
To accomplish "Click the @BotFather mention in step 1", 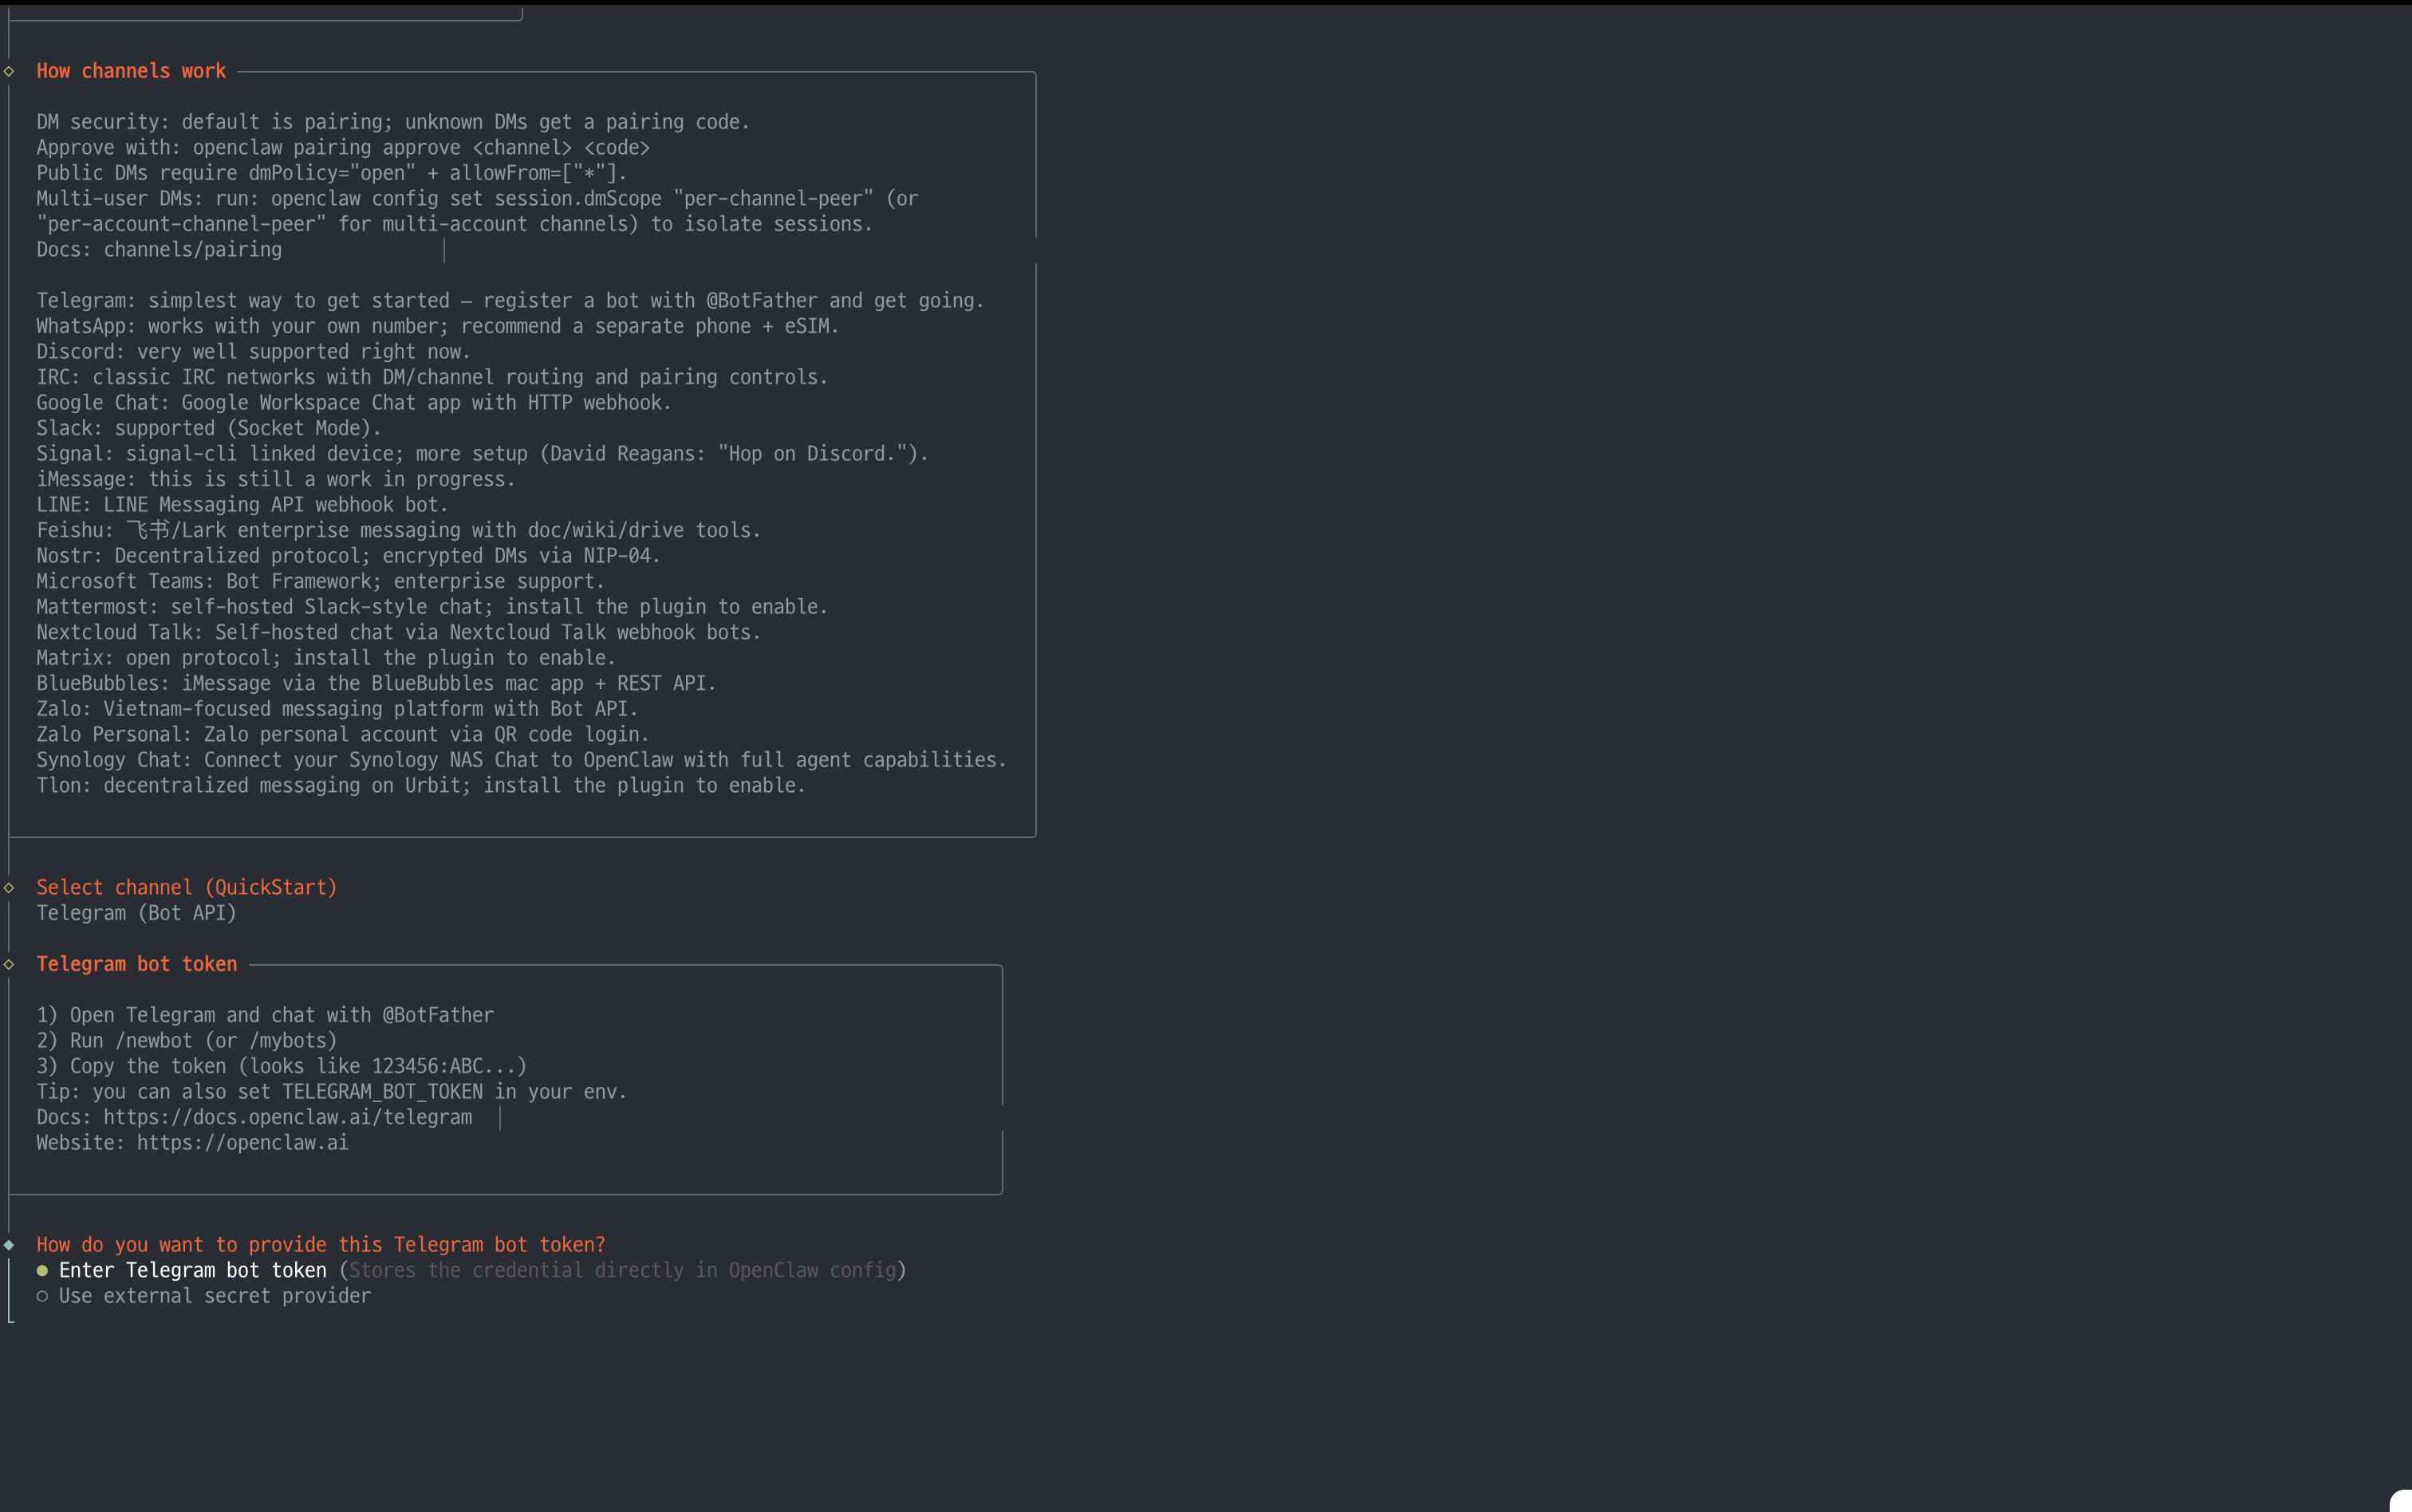I will coord(438,1015).
